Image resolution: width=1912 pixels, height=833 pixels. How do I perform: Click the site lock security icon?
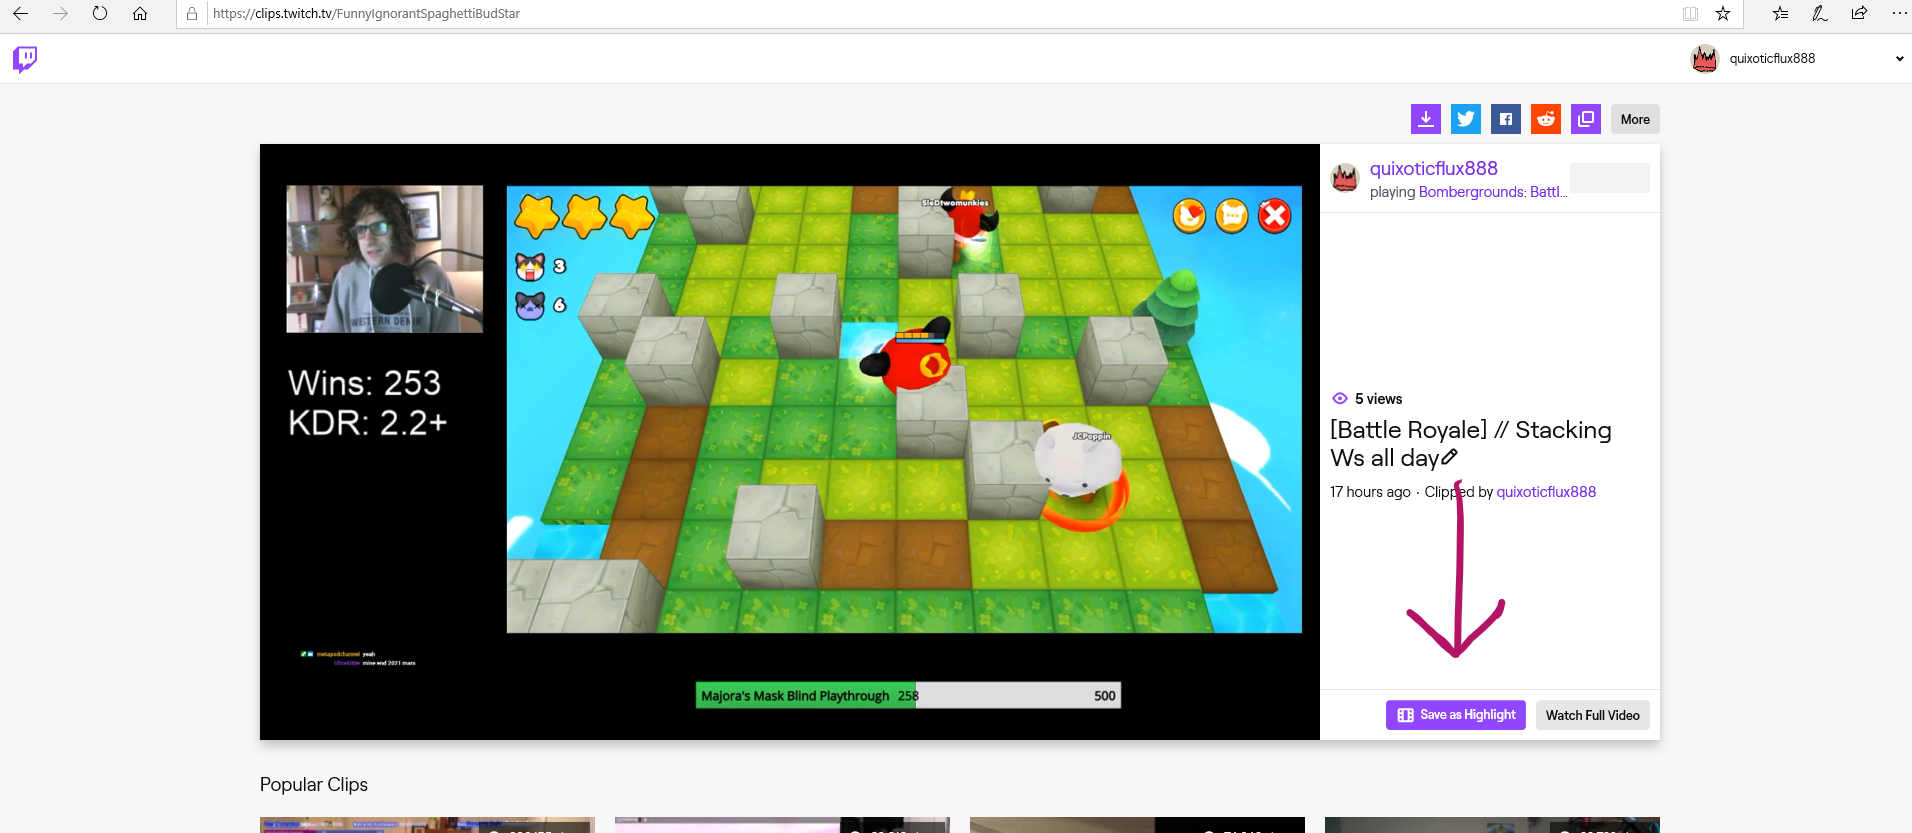point(192,14)
